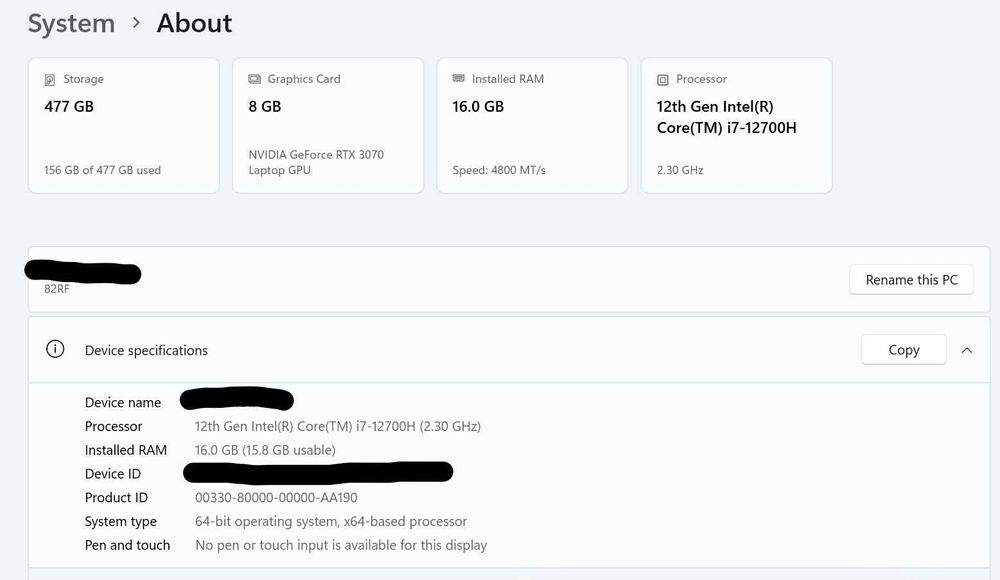Viewport: 1000px width, 580px height.
Task: Click the Installed RAM memory icon
Action: point(459,79)
